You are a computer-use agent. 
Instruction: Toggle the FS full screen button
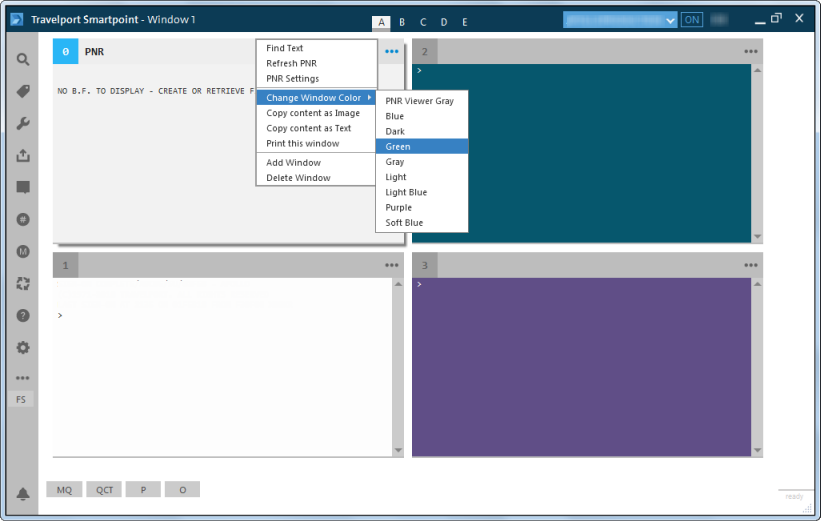pyautogui.click(x=22, y=400)
